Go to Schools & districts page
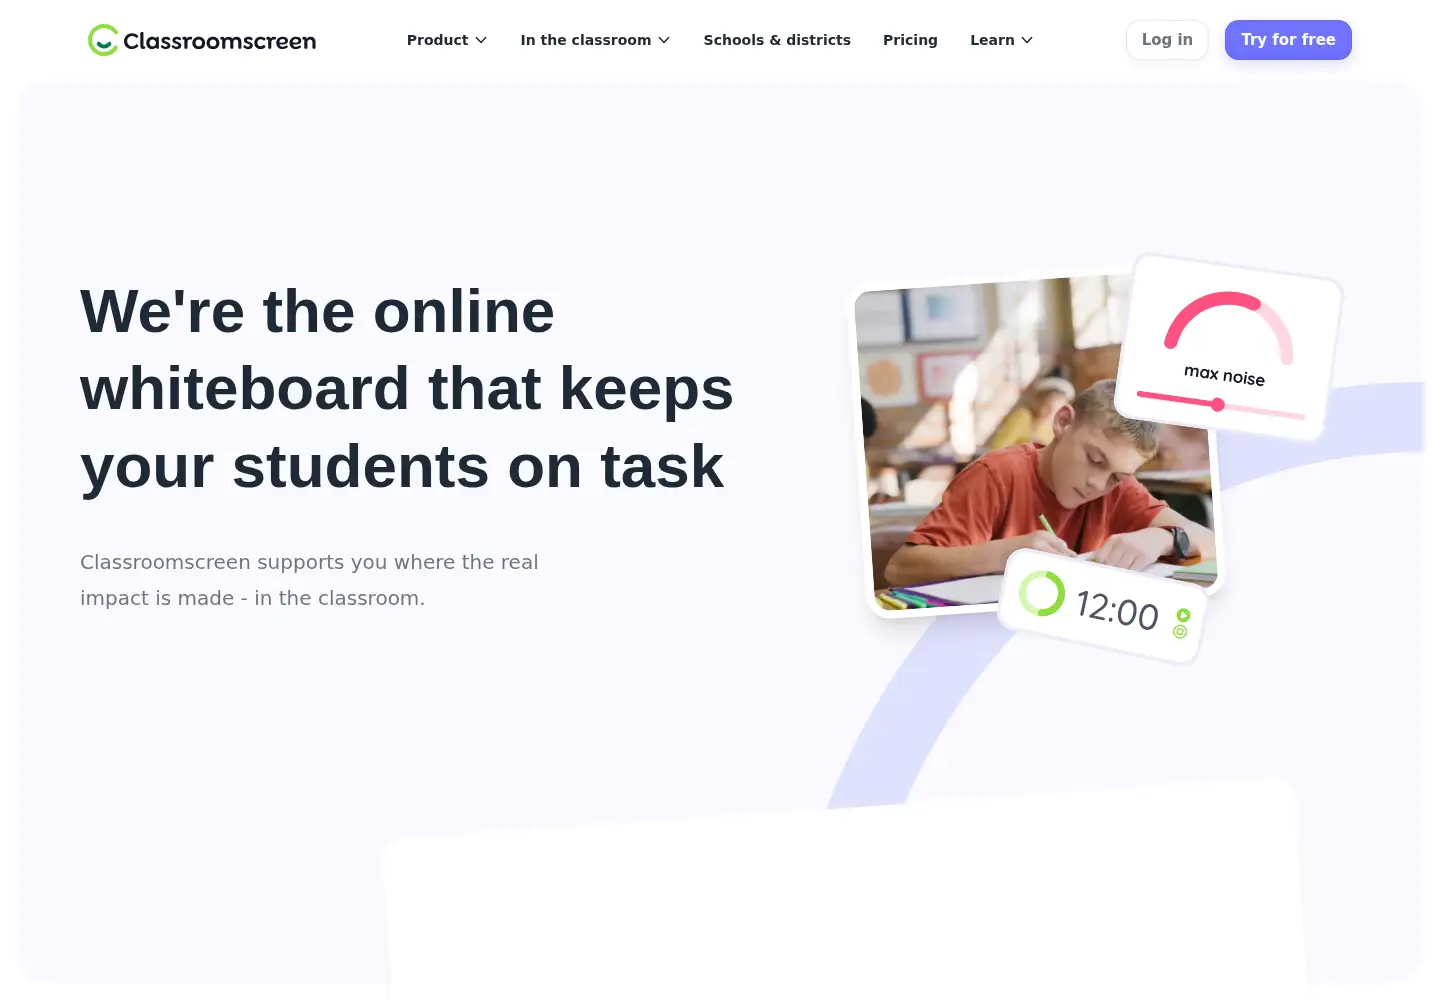 click(x=777, y=40)
